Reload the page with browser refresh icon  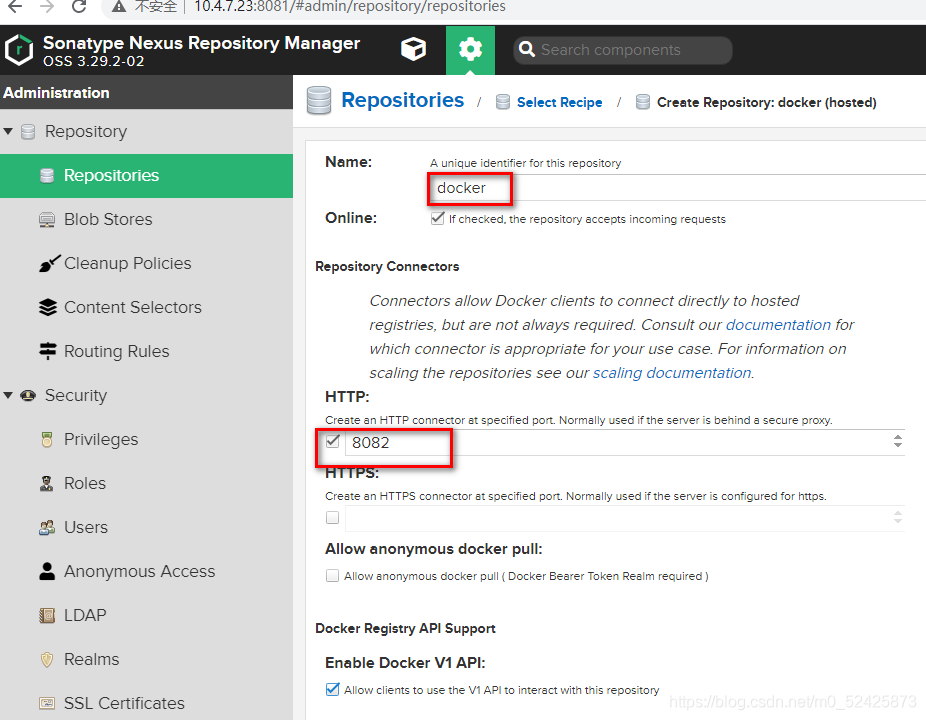click(x=79, y=6)
